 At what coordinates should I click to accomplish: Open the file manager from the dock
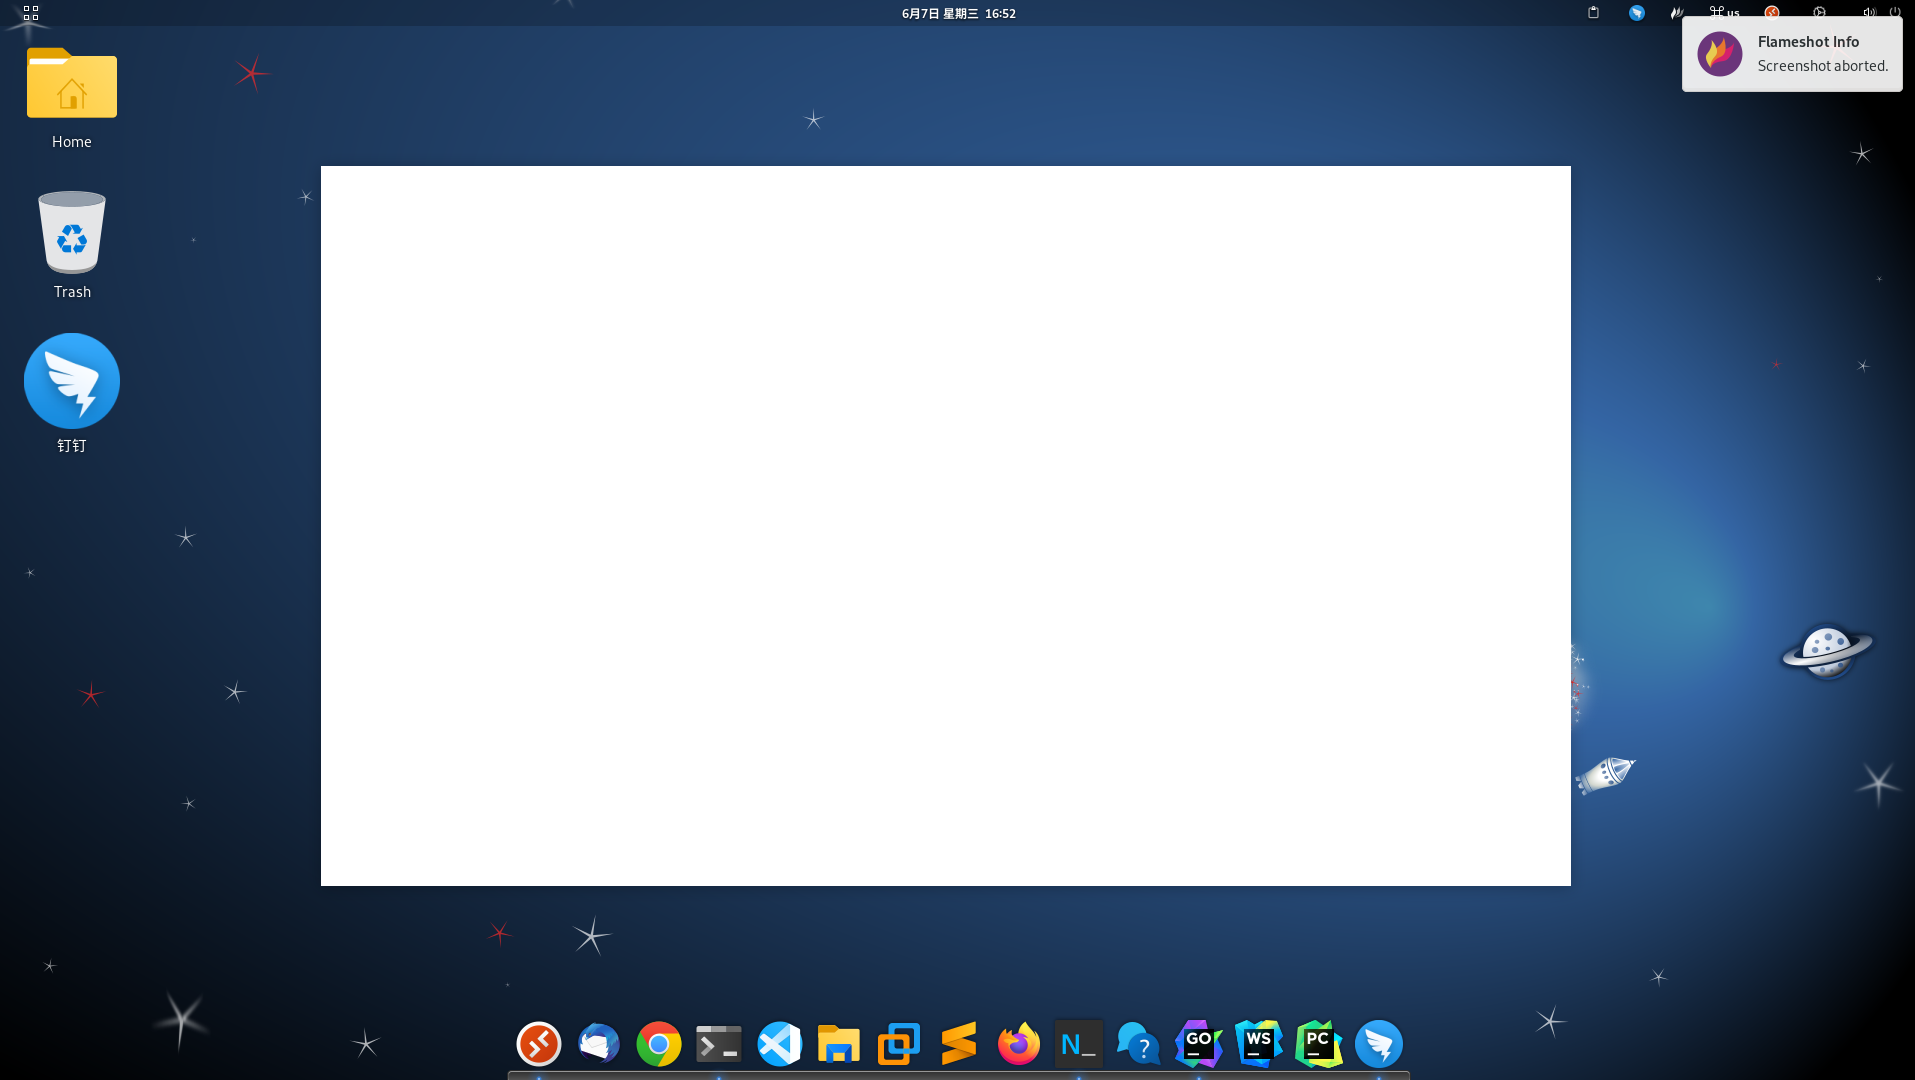pyautogui.click(x=838, y=1043)
